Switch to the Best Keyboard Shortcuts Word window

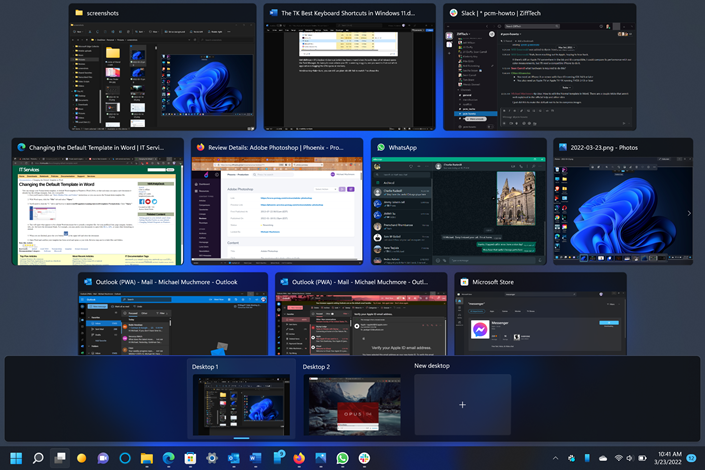349,67
